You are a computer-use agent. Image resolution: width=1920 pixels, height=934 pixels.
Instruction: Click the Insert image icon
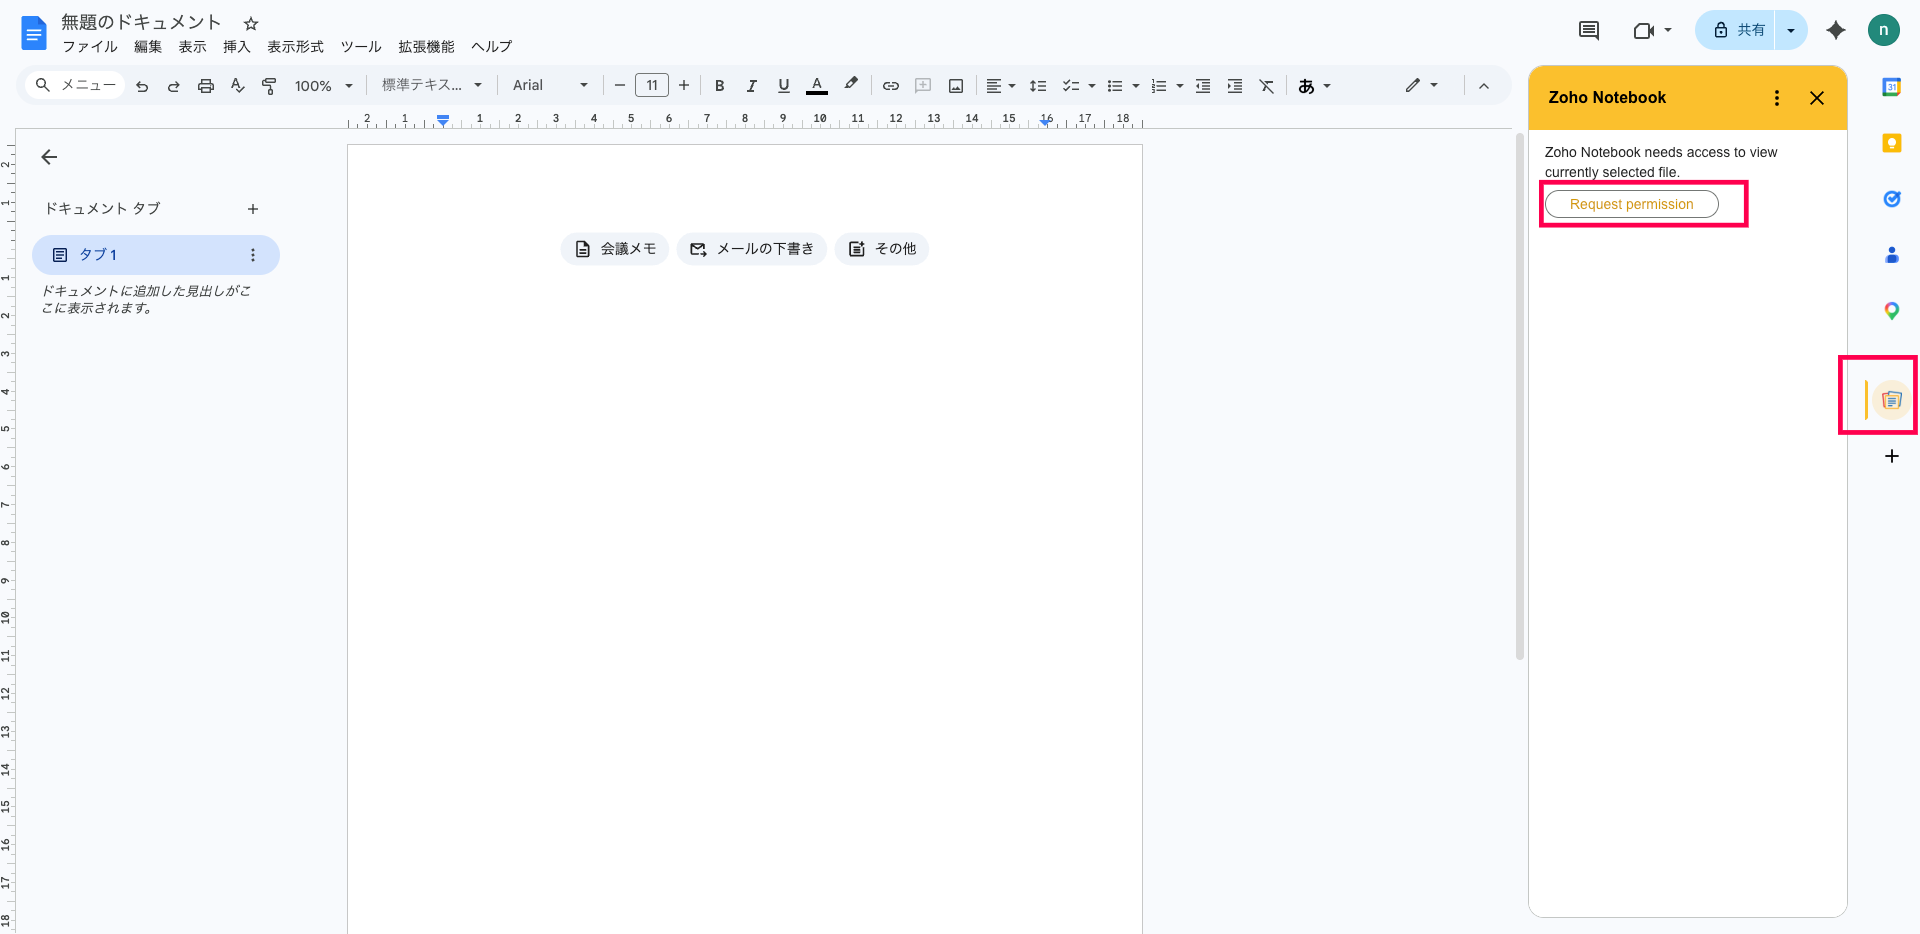(x=955, y=86)
